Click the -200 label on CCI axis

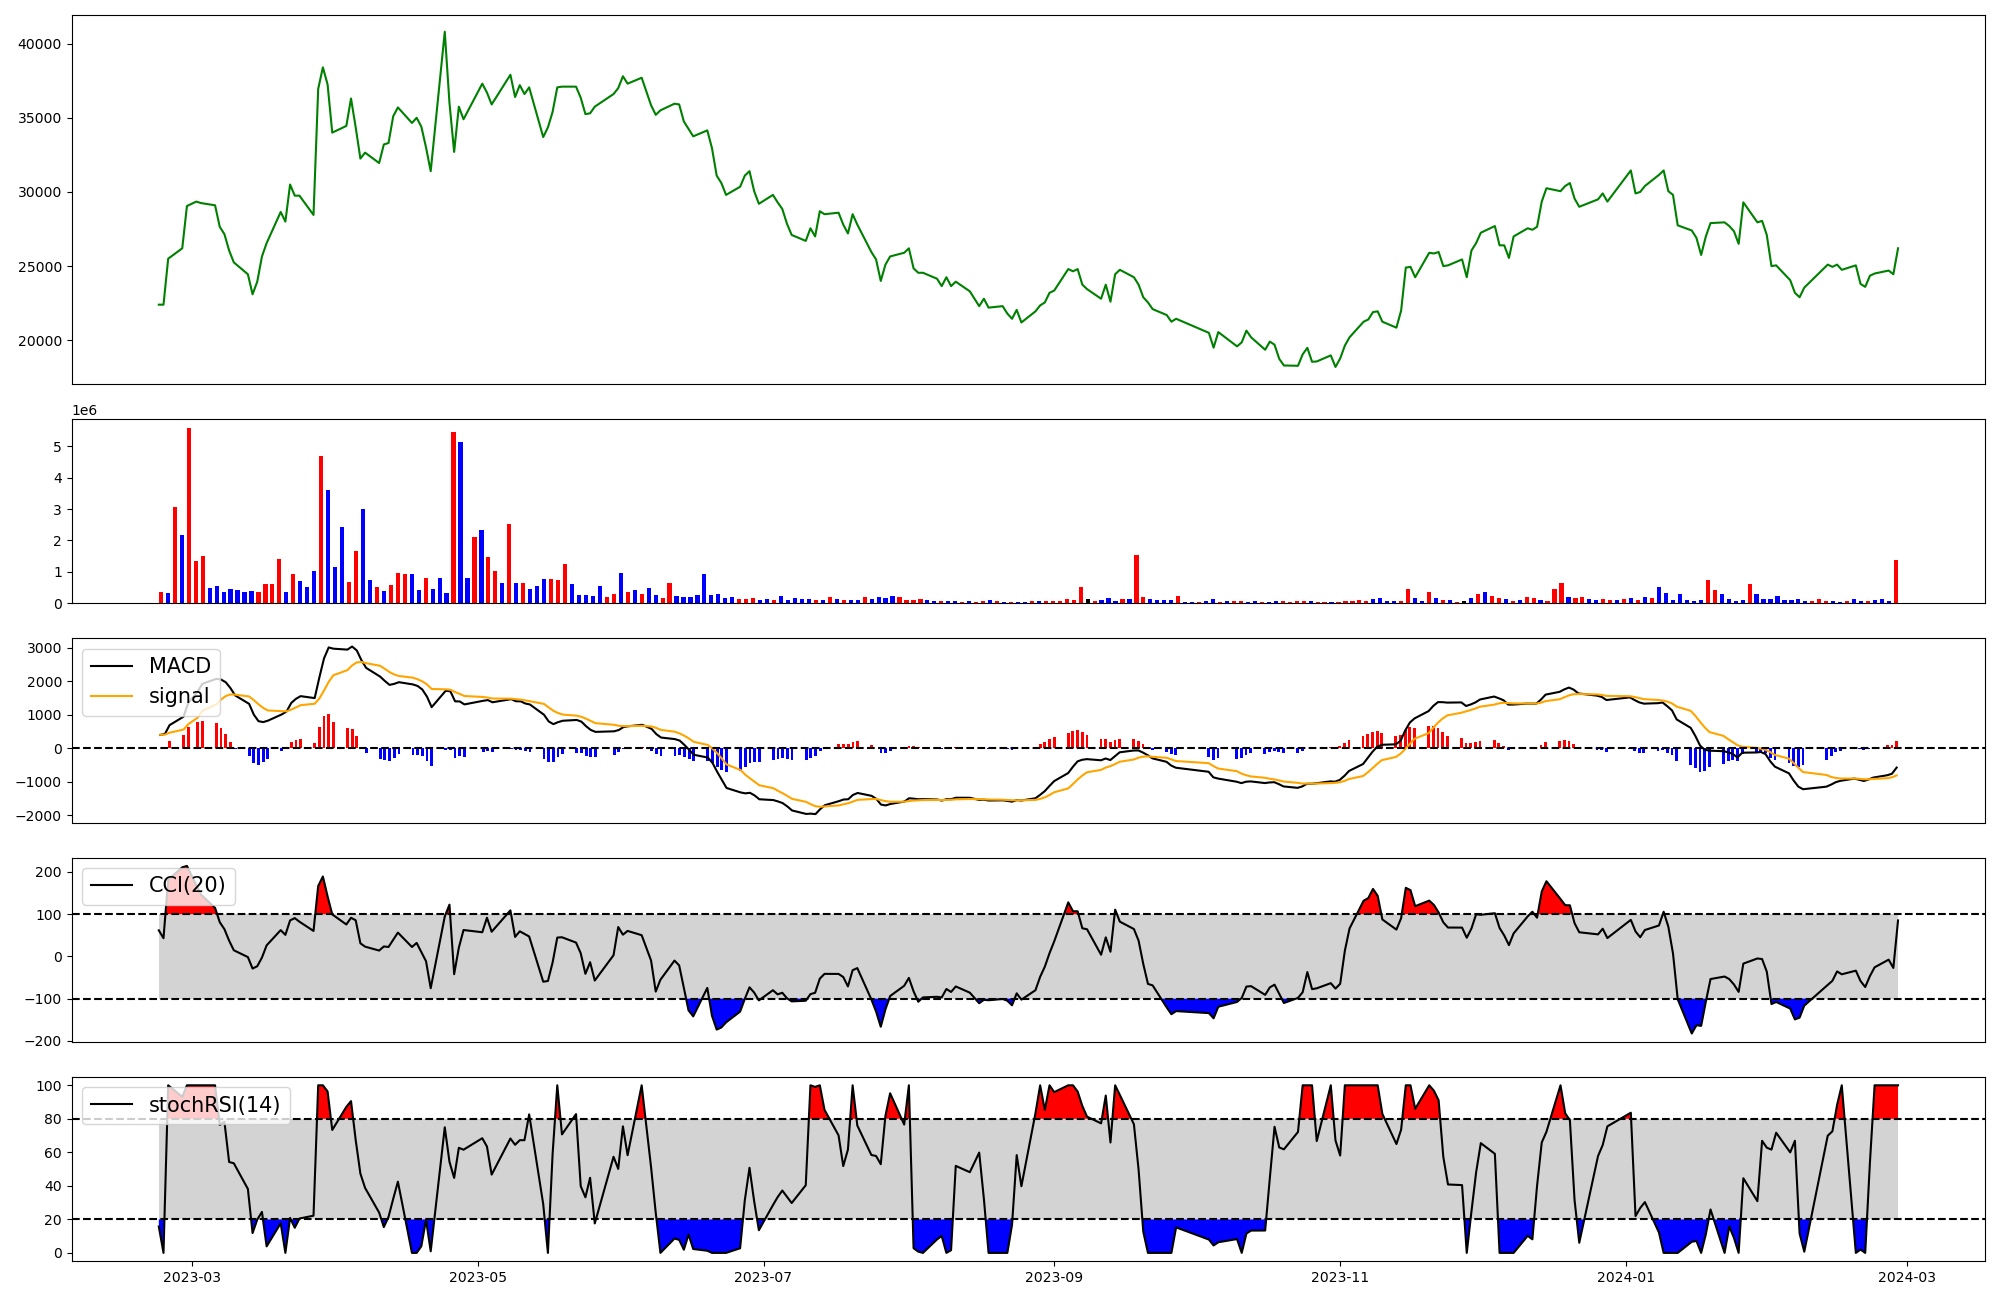pos(42,1041)
